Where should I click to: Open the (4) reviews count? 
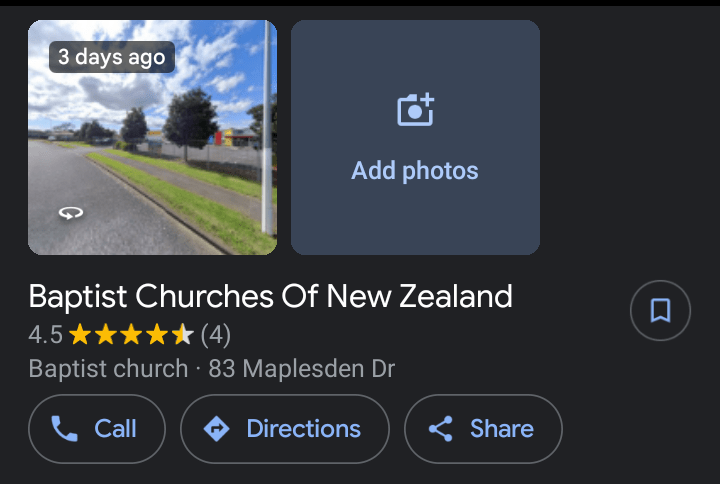216,334
